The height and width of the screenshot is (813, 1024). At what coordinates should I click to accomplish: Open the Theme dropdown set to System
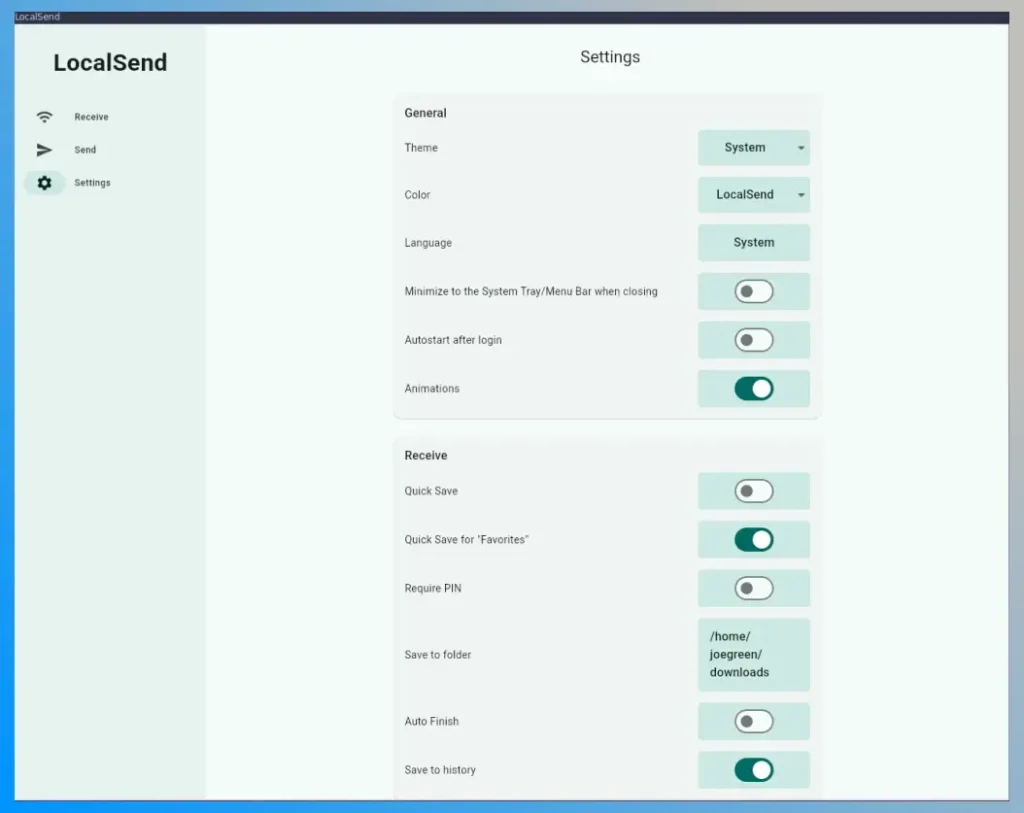click(745, 148)
